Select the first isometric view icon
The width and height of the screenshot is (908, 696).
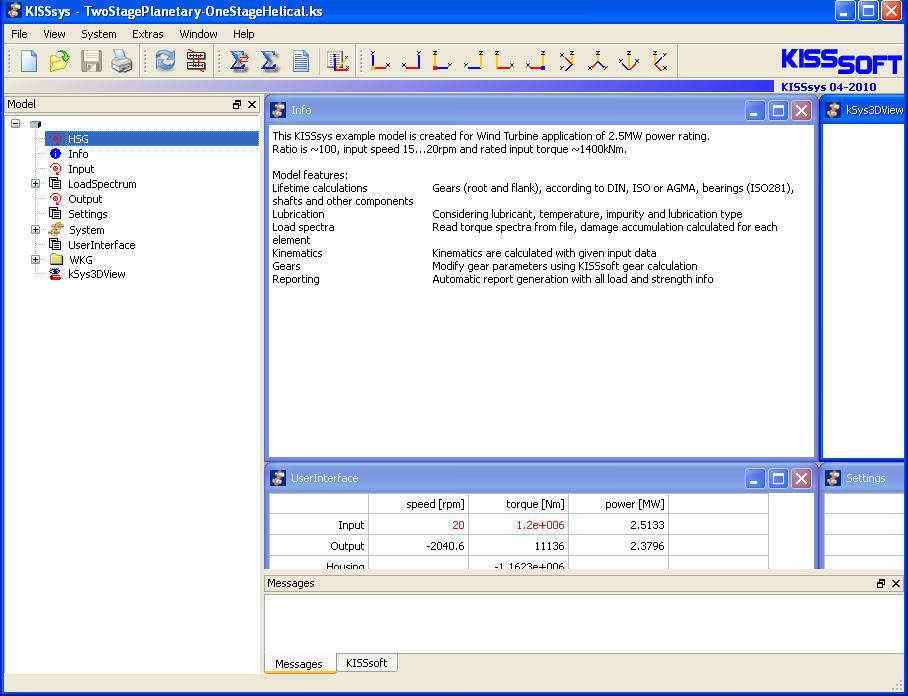point(567,61)
